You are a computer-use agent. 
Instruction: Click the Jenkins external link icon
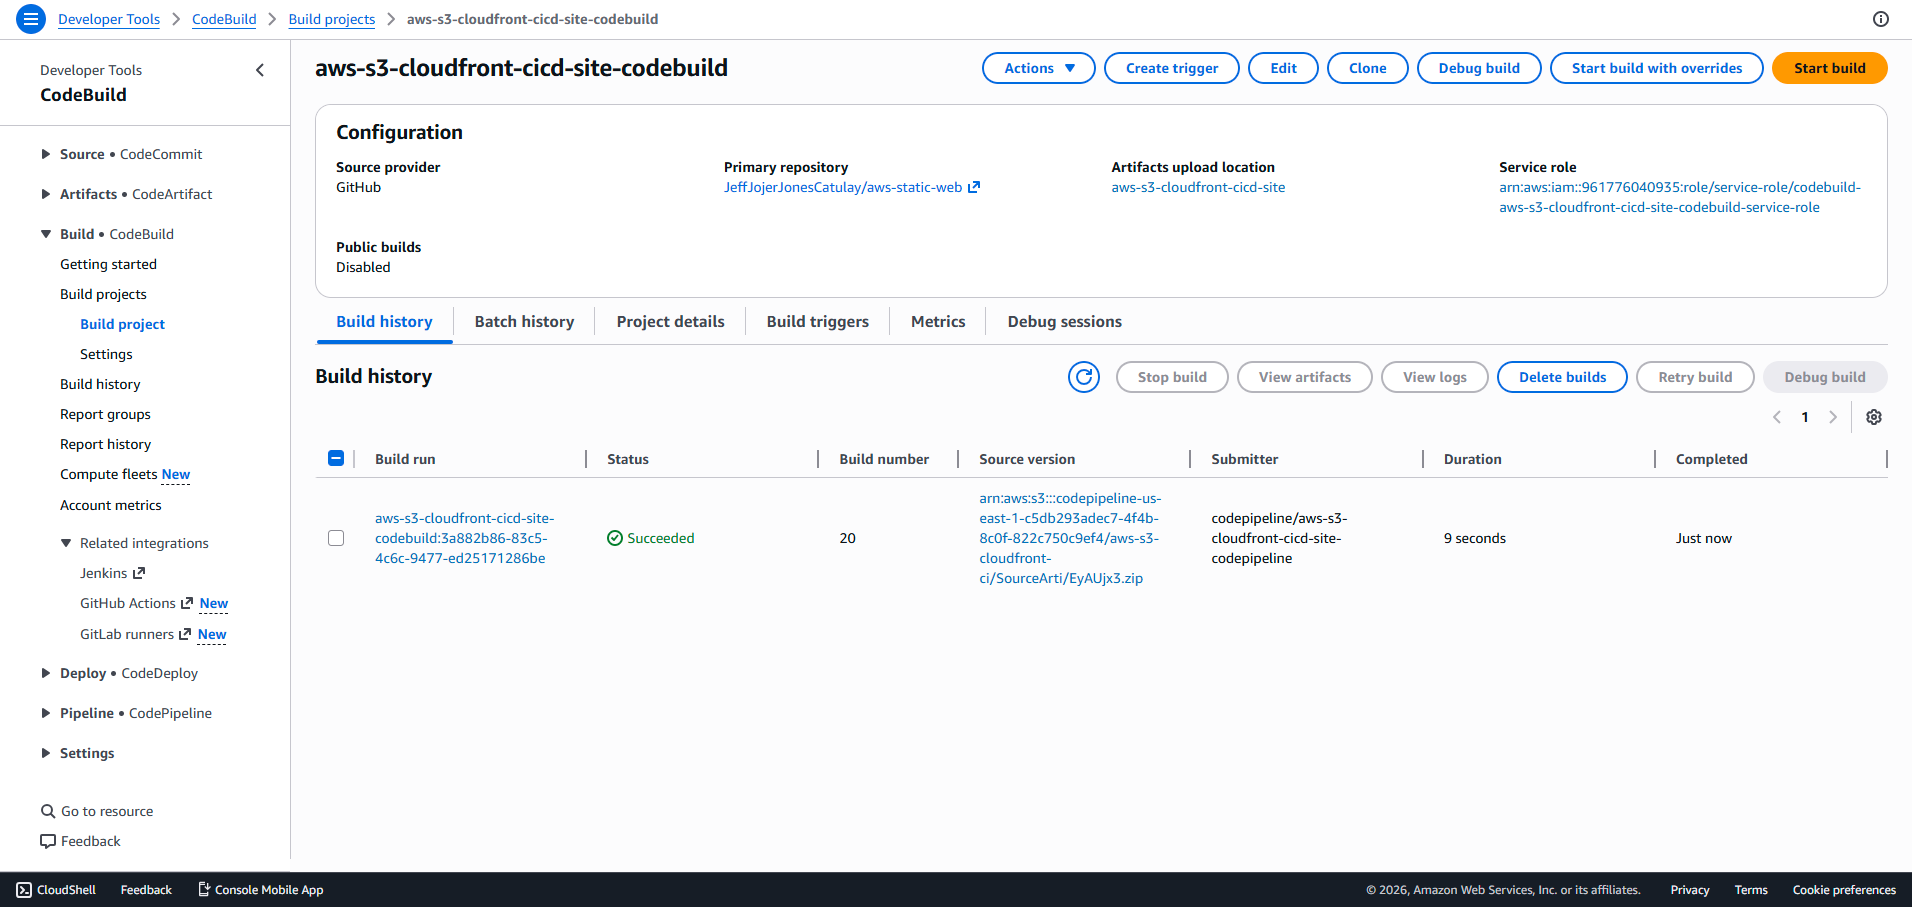(139, 573)
